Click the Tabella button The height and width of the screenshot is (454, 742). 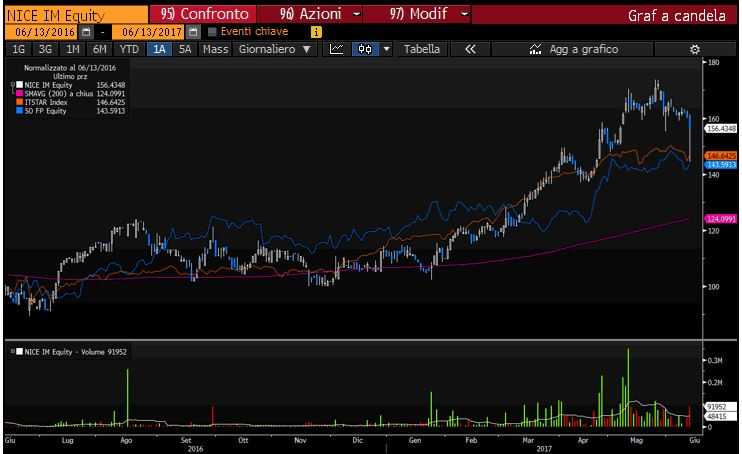(x=422, y=49)
